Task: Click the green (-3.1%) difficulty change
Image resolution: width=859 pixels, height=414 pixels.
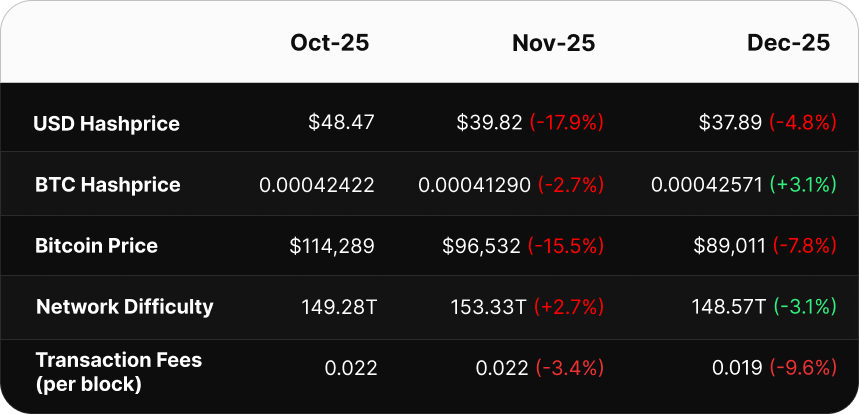Action: tap(803, 307)
